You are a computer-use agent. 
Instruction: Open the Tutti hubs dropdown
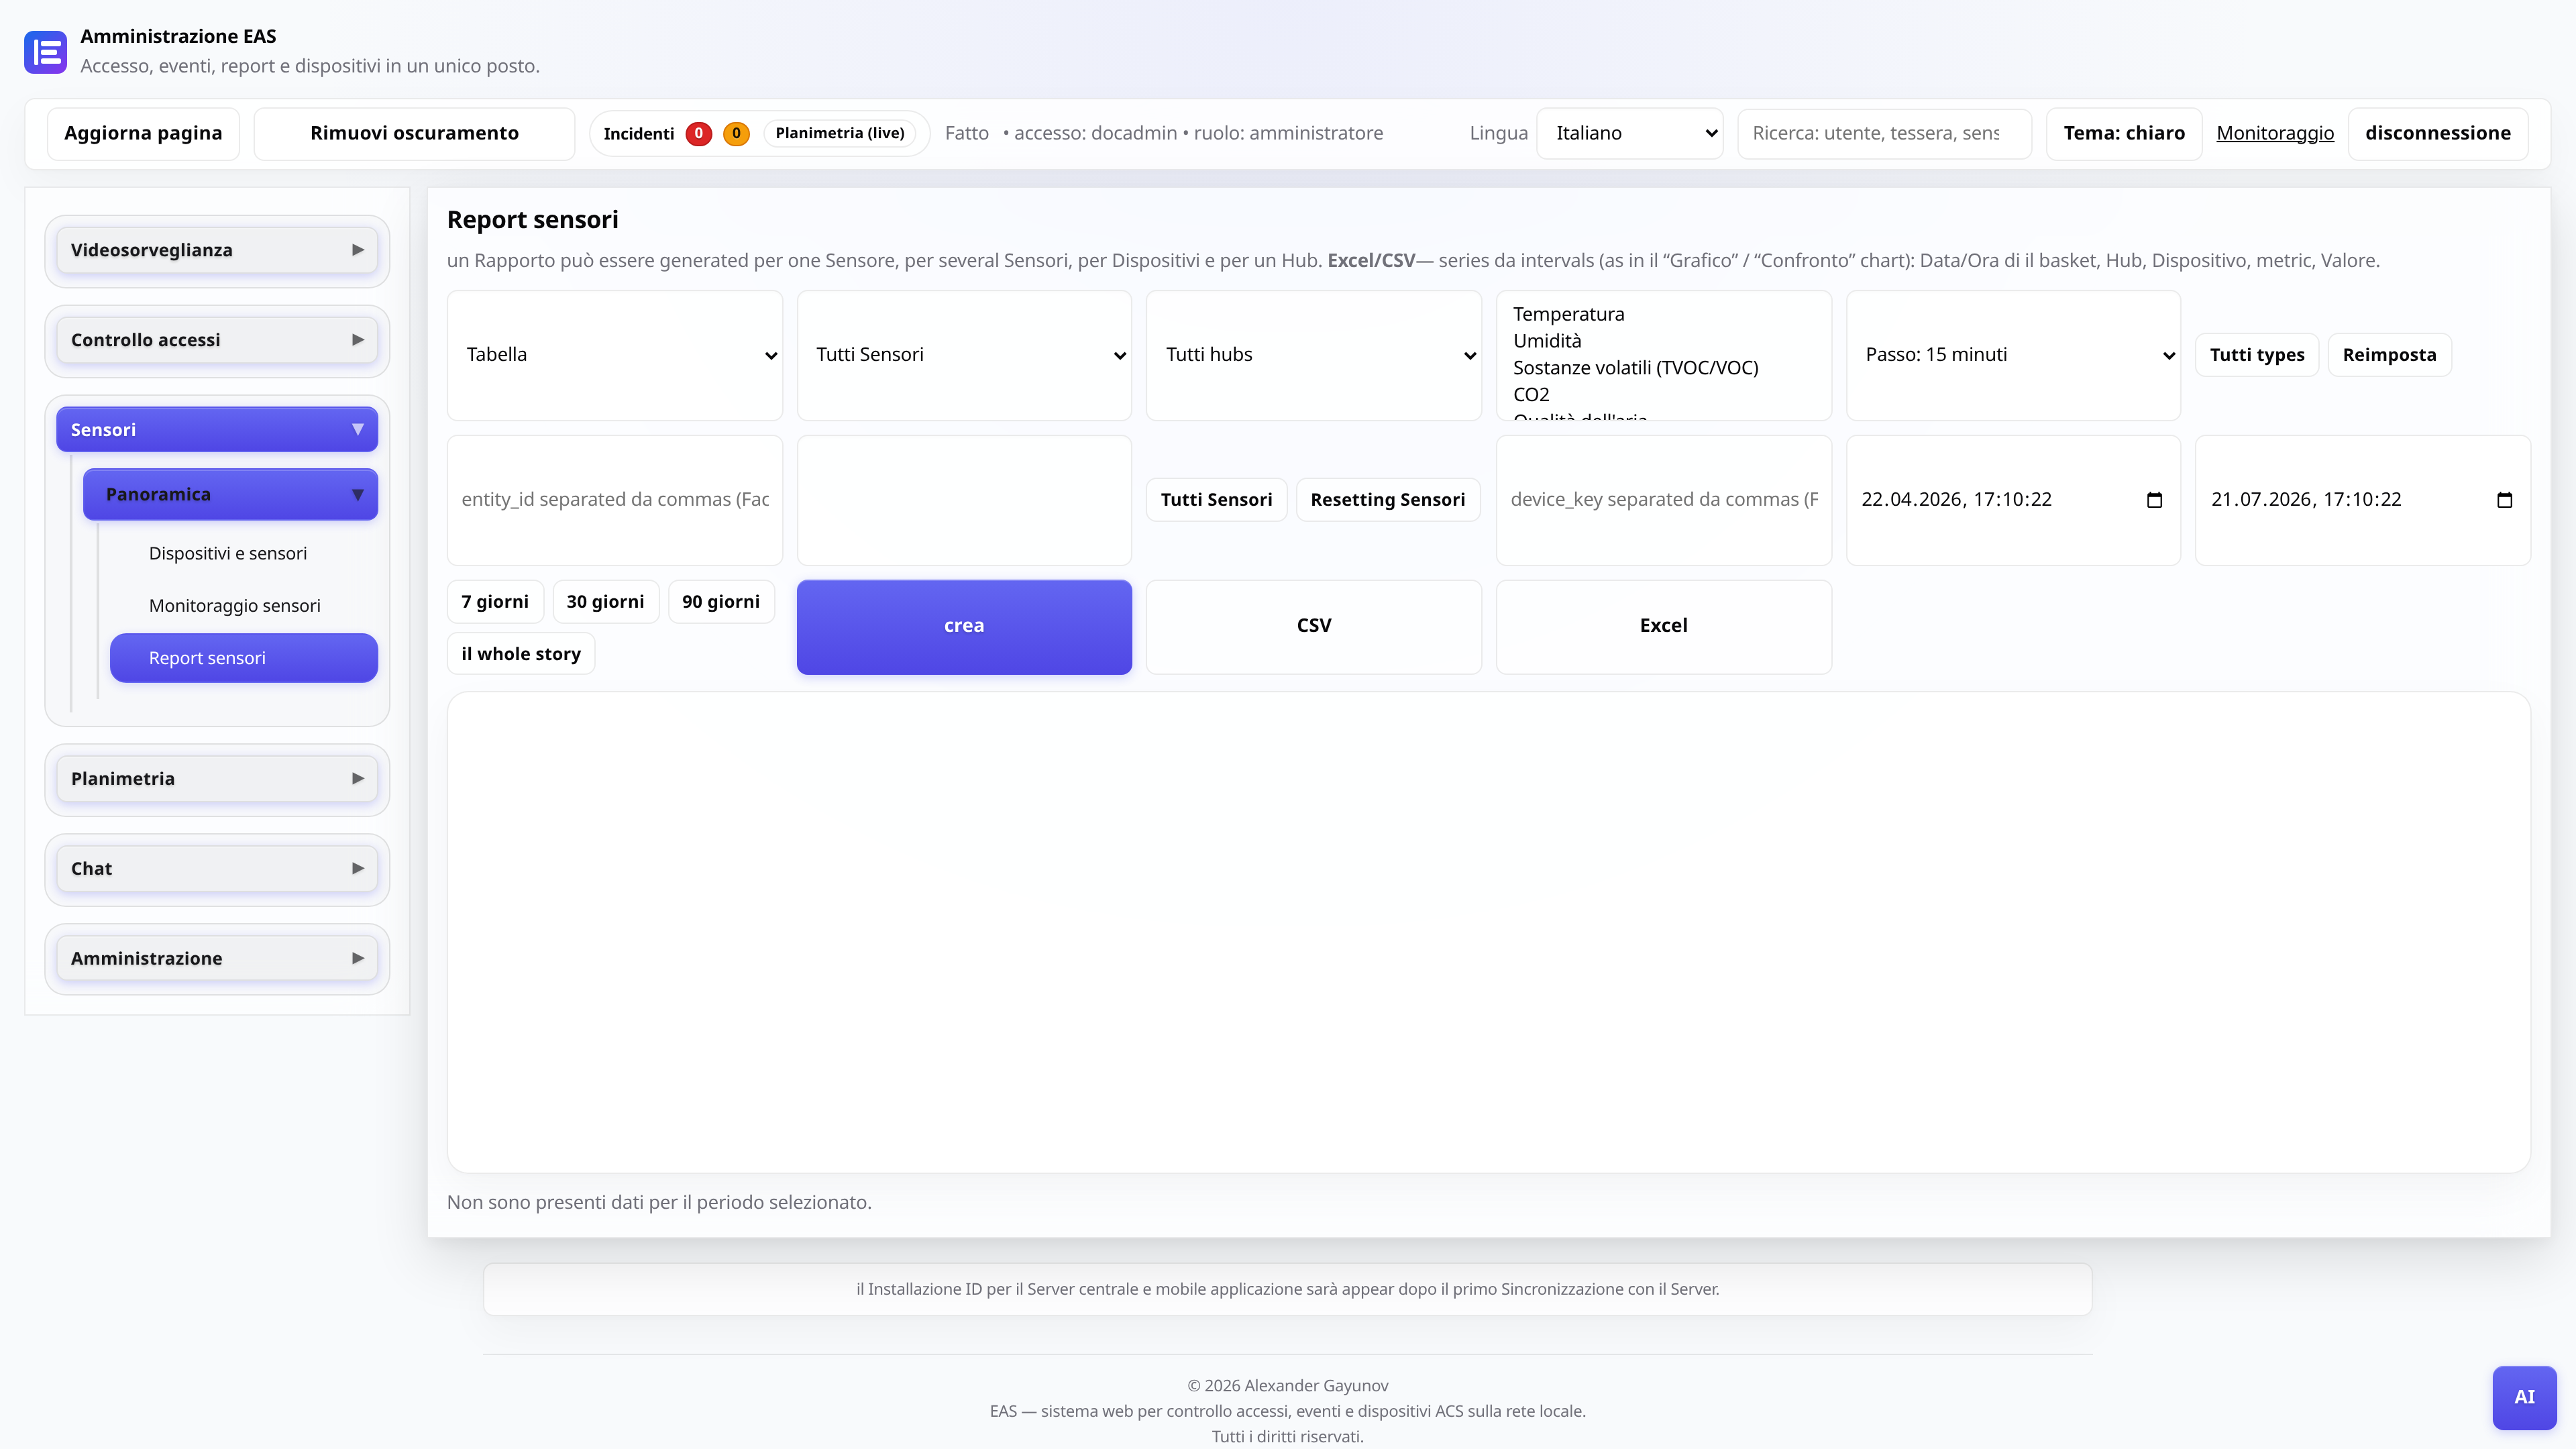click(x=1313, y=355)
